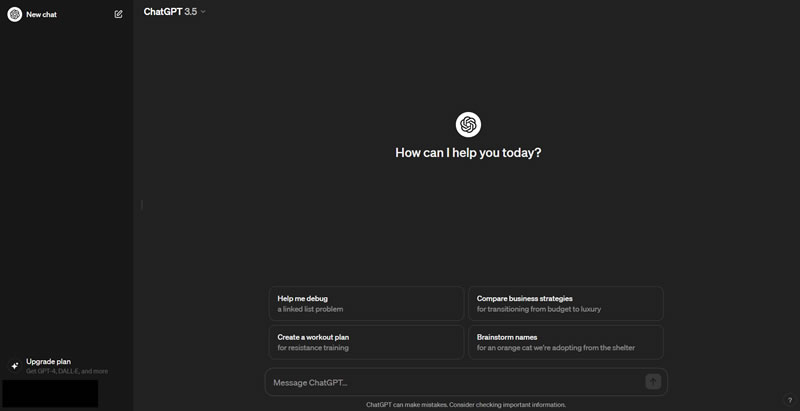Image resolution: width=800 pixels, height=411 pixels.
Task: Open the ChatGPT 3.5 model dropdown
Action: (x=174, y=12)
